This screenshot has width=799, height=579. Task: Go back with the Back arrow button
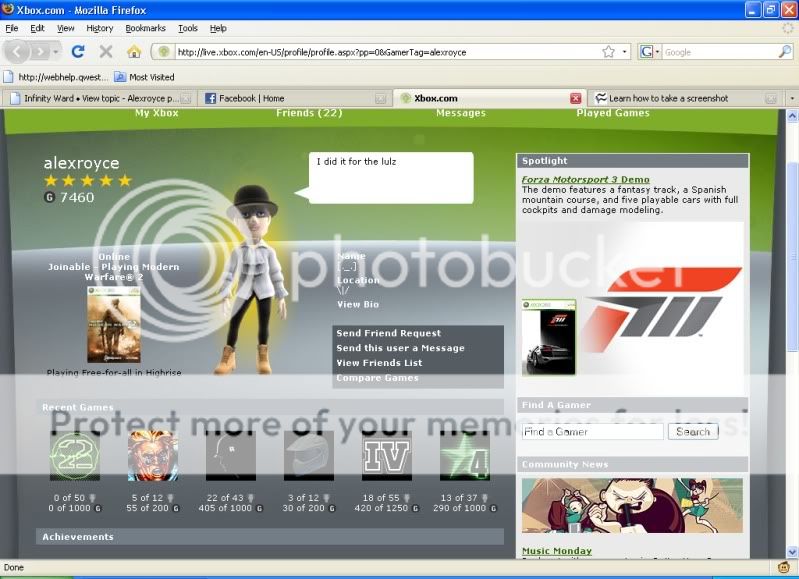pyautogui.click(x=16, y=51)
